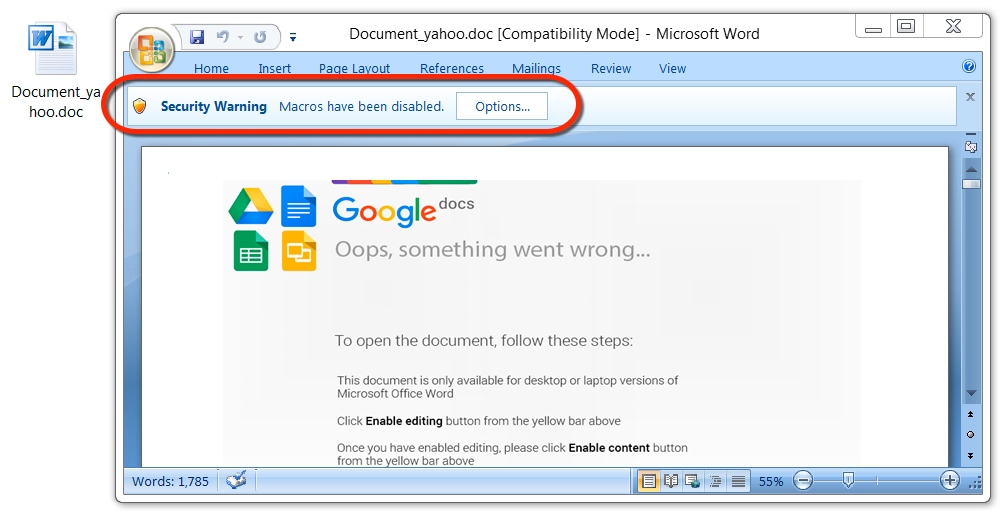1004x518 pixels.
Task: Click the Options... button in warning bar
Action: pyautogui.click(x=502, y=106)
